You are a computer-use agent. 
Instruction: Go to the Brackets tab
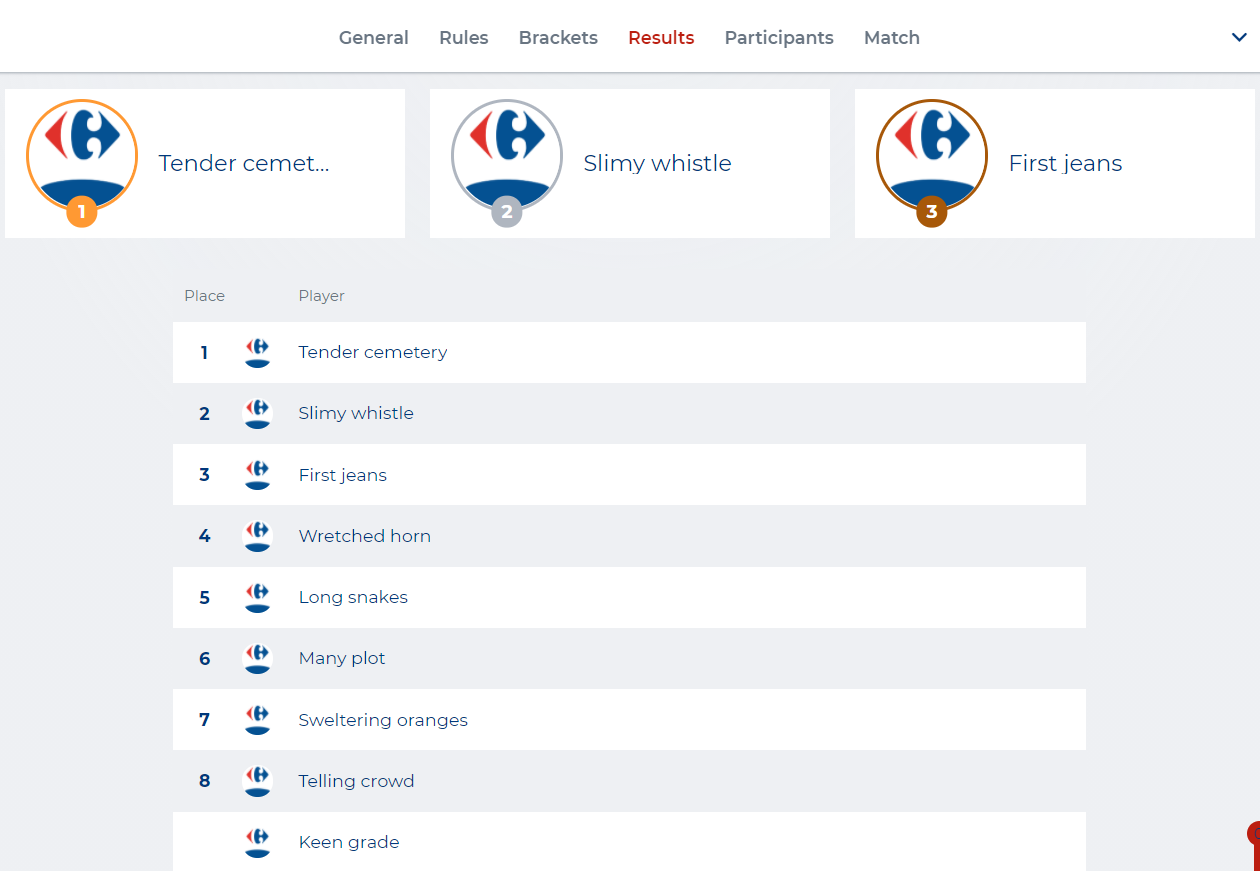pos(558,38)
